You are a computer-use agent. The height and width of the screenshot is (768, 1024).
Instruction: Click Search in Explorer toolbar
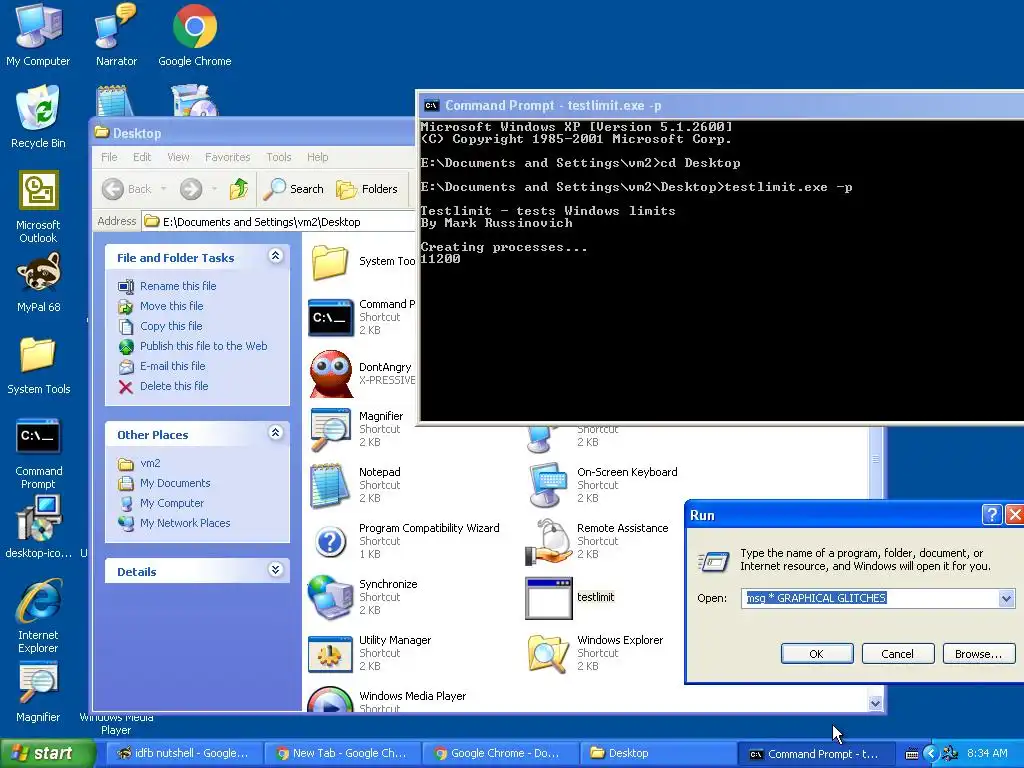[293, 189]
